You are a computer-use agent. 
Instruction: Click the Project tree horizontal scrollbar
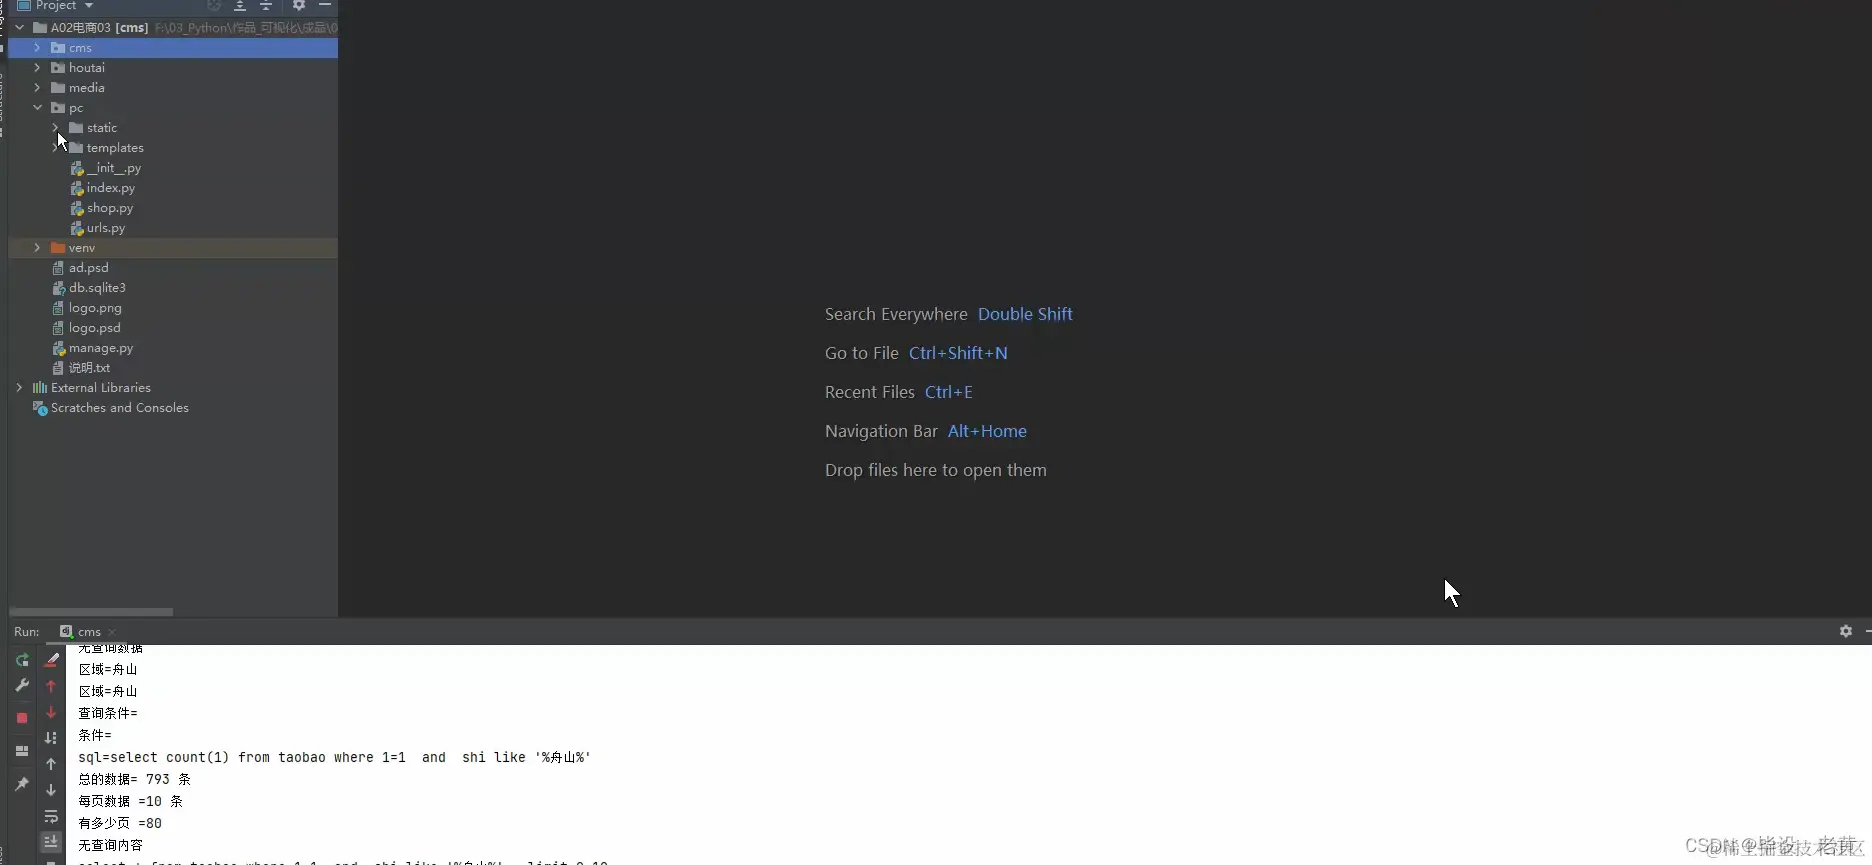click(92, 611)
